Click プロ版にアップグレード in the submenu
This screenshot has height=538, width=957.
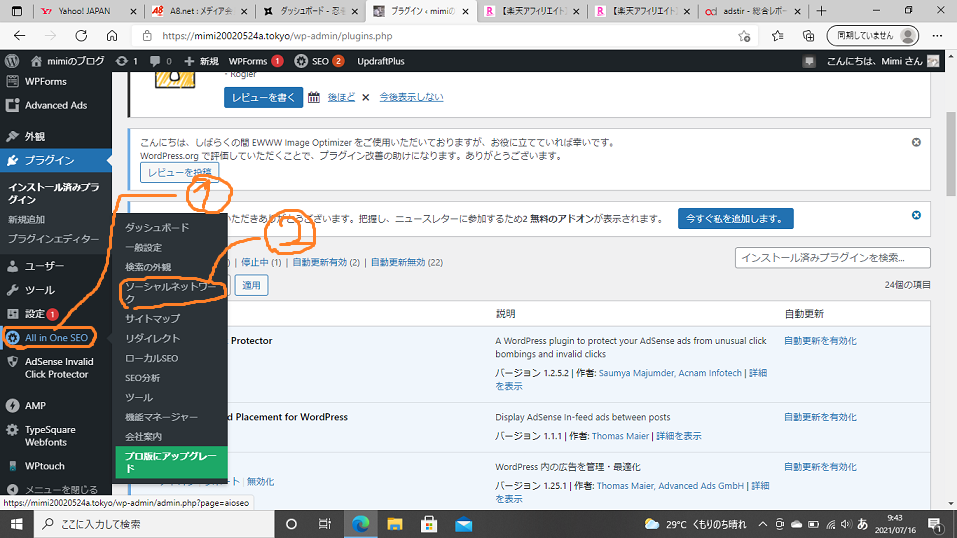(171, 462)
